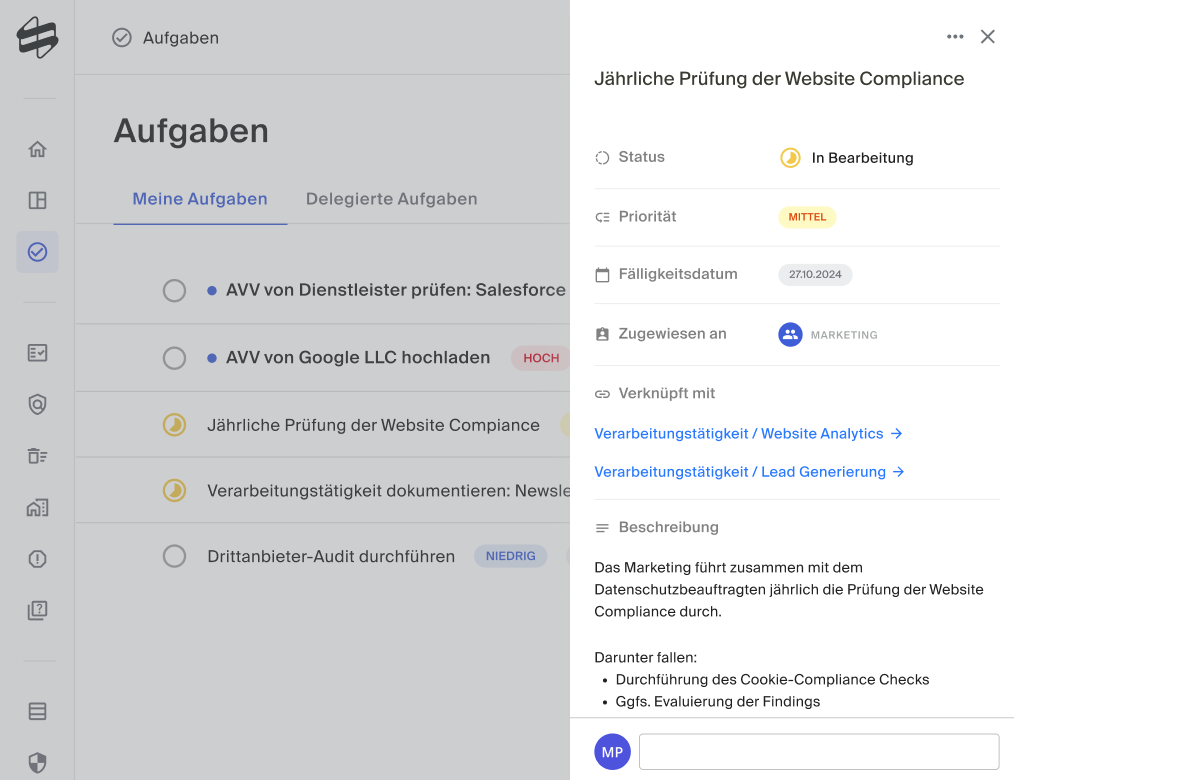Click the In Bearbeitung status icon in the panel
The width and height of the screenshot is (1200, 780).
[x=790, y=158]
